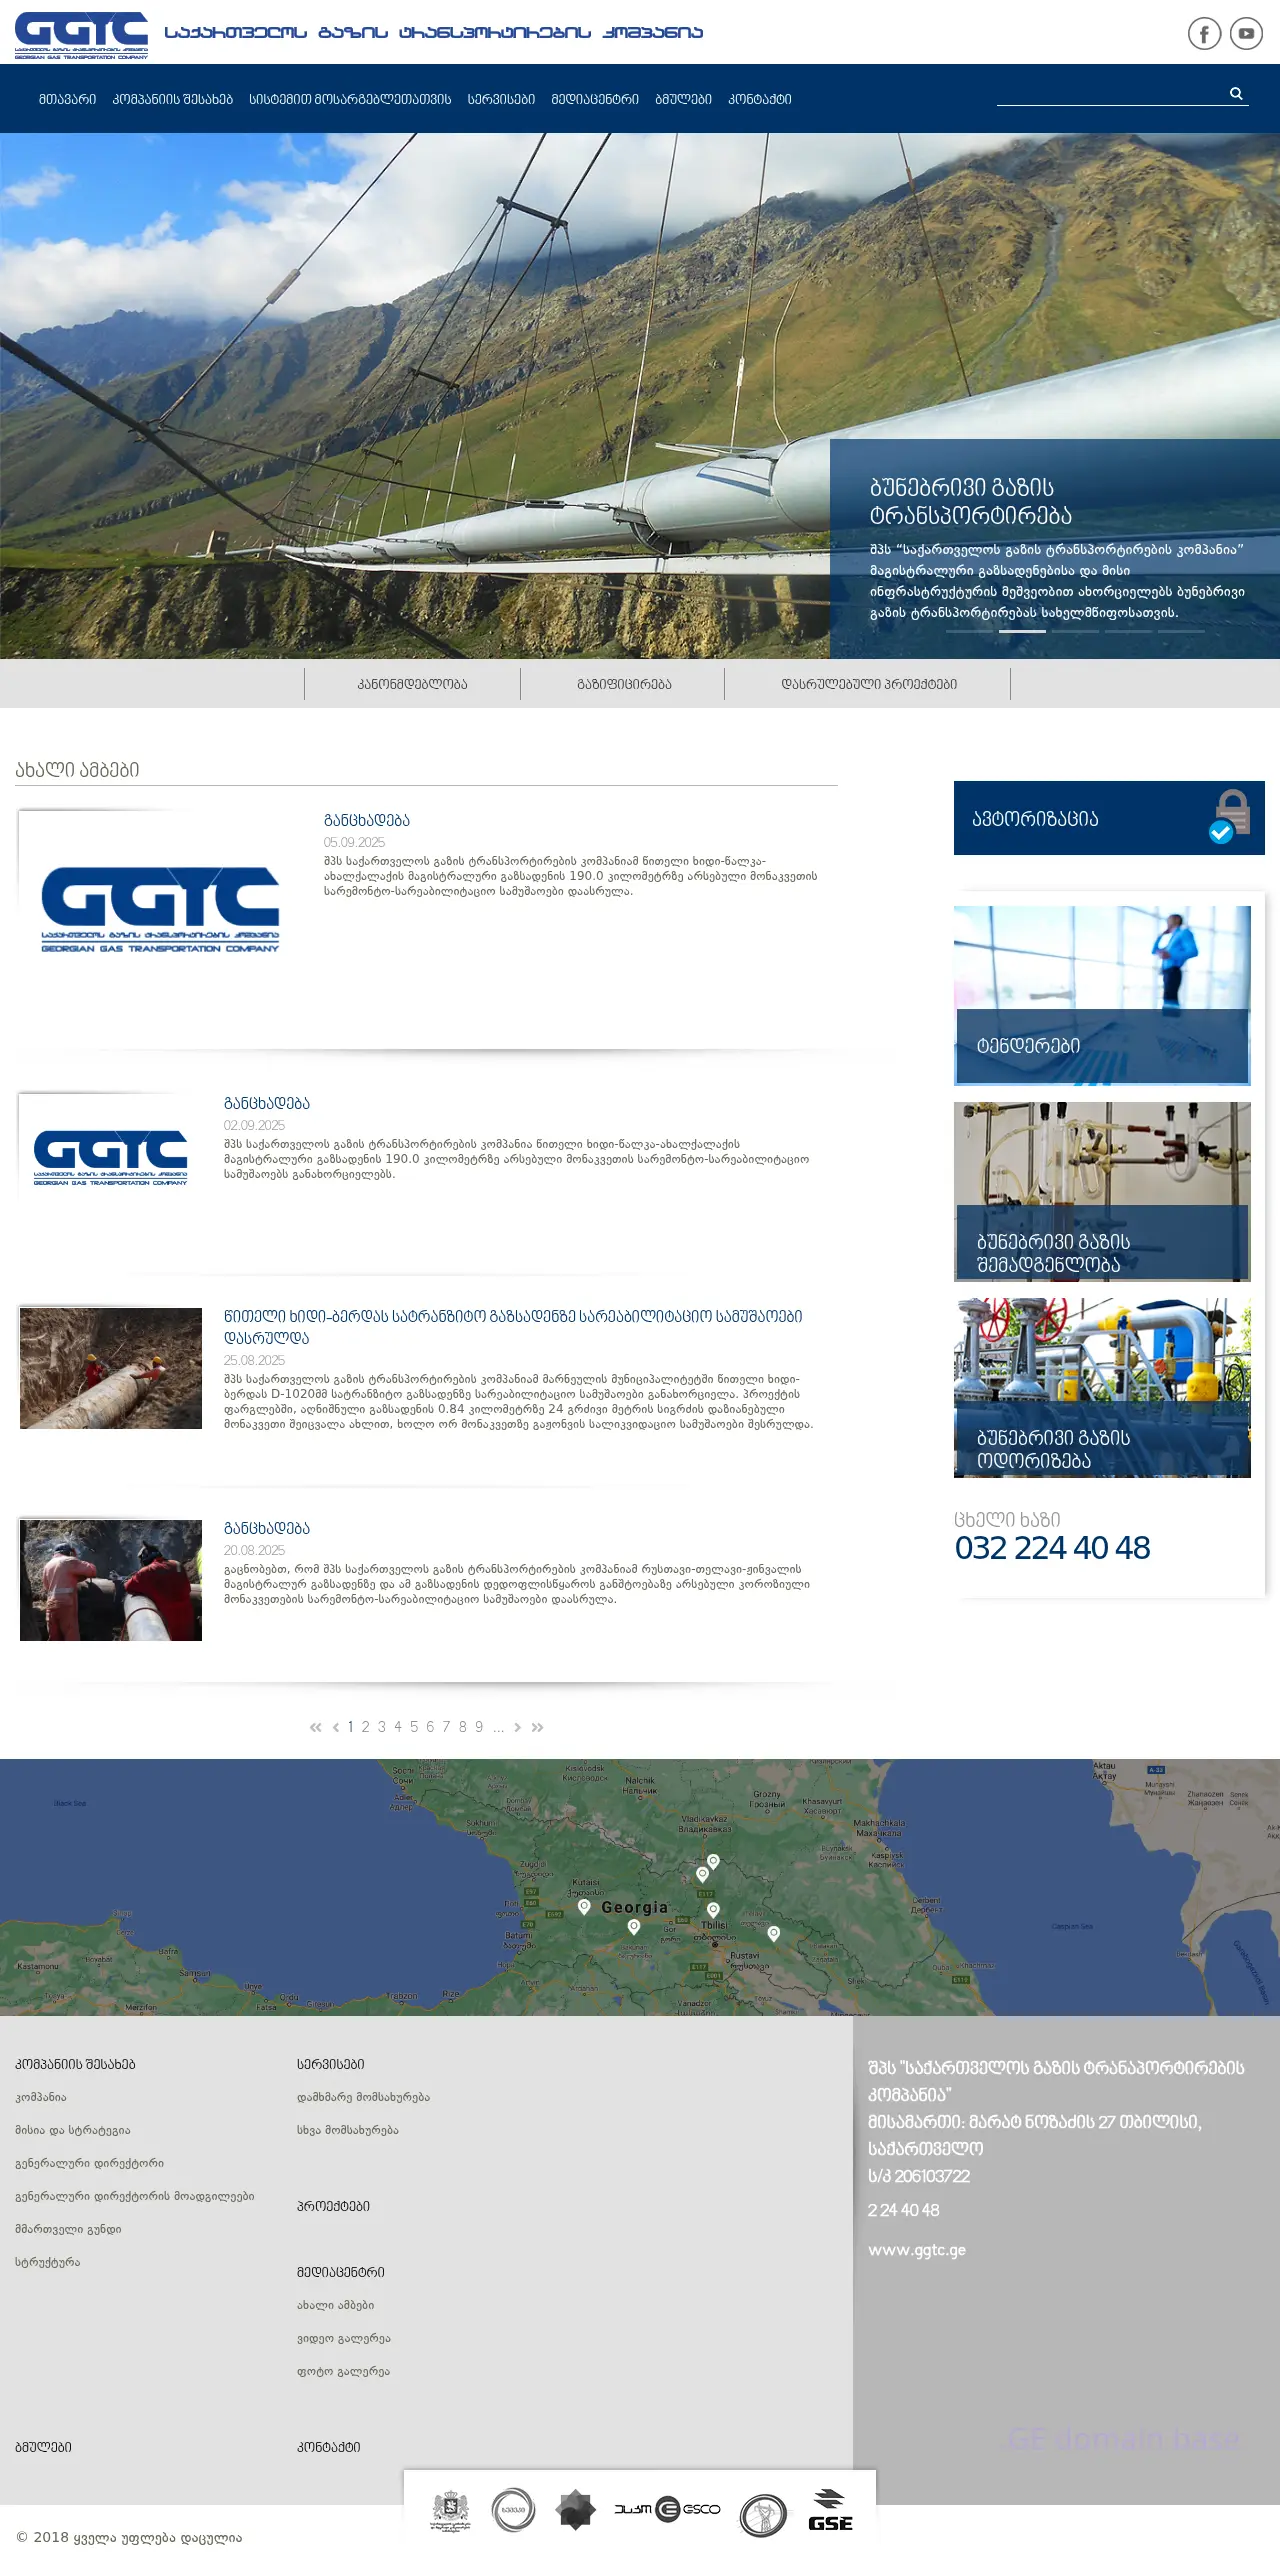Open the pipeline news thumbnail dated 25.08.2025
The height and width of the screenshot is (2568, 1280).
point(111,1368)
